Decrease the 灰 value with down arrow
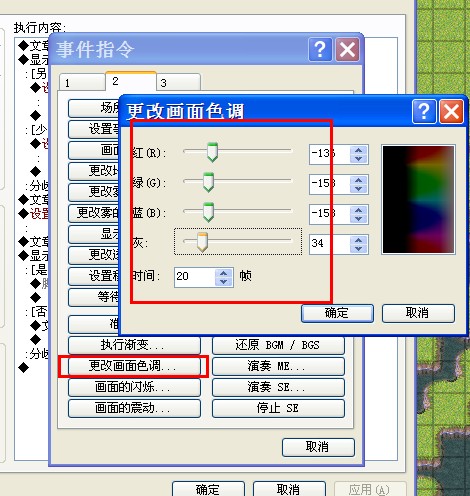 (x=359, y=249)
